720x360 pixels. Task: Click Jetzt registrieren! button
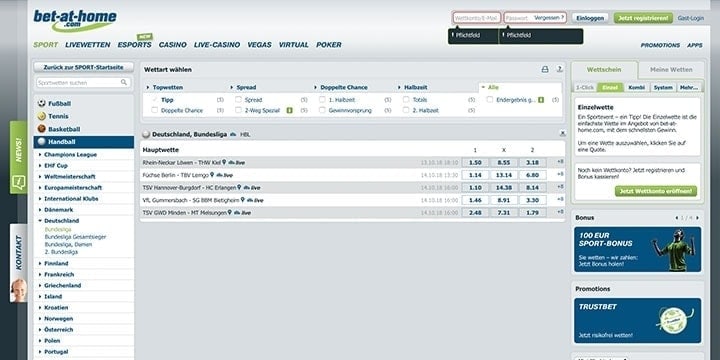[x=643, y=18]
